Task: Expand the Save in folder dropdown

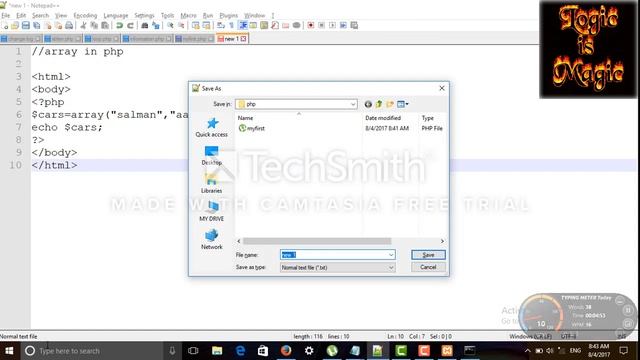Action: coord(353,104)
